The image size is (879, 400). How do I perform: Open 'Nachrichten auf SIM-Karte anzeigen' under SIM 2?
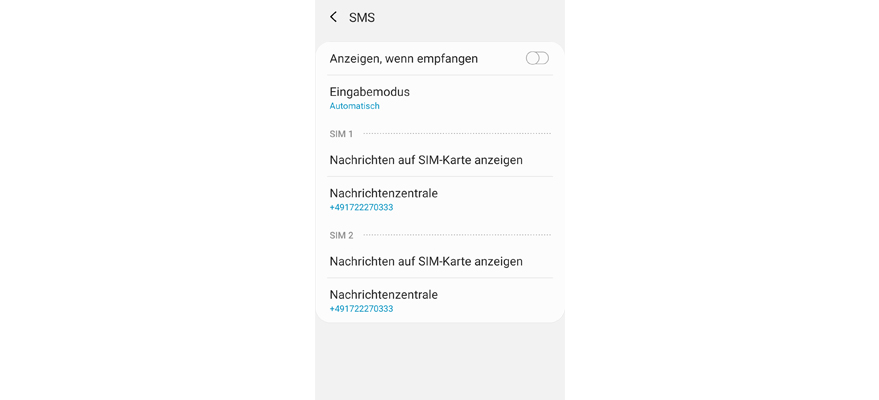pyautogui.click(x=426, y=262)
